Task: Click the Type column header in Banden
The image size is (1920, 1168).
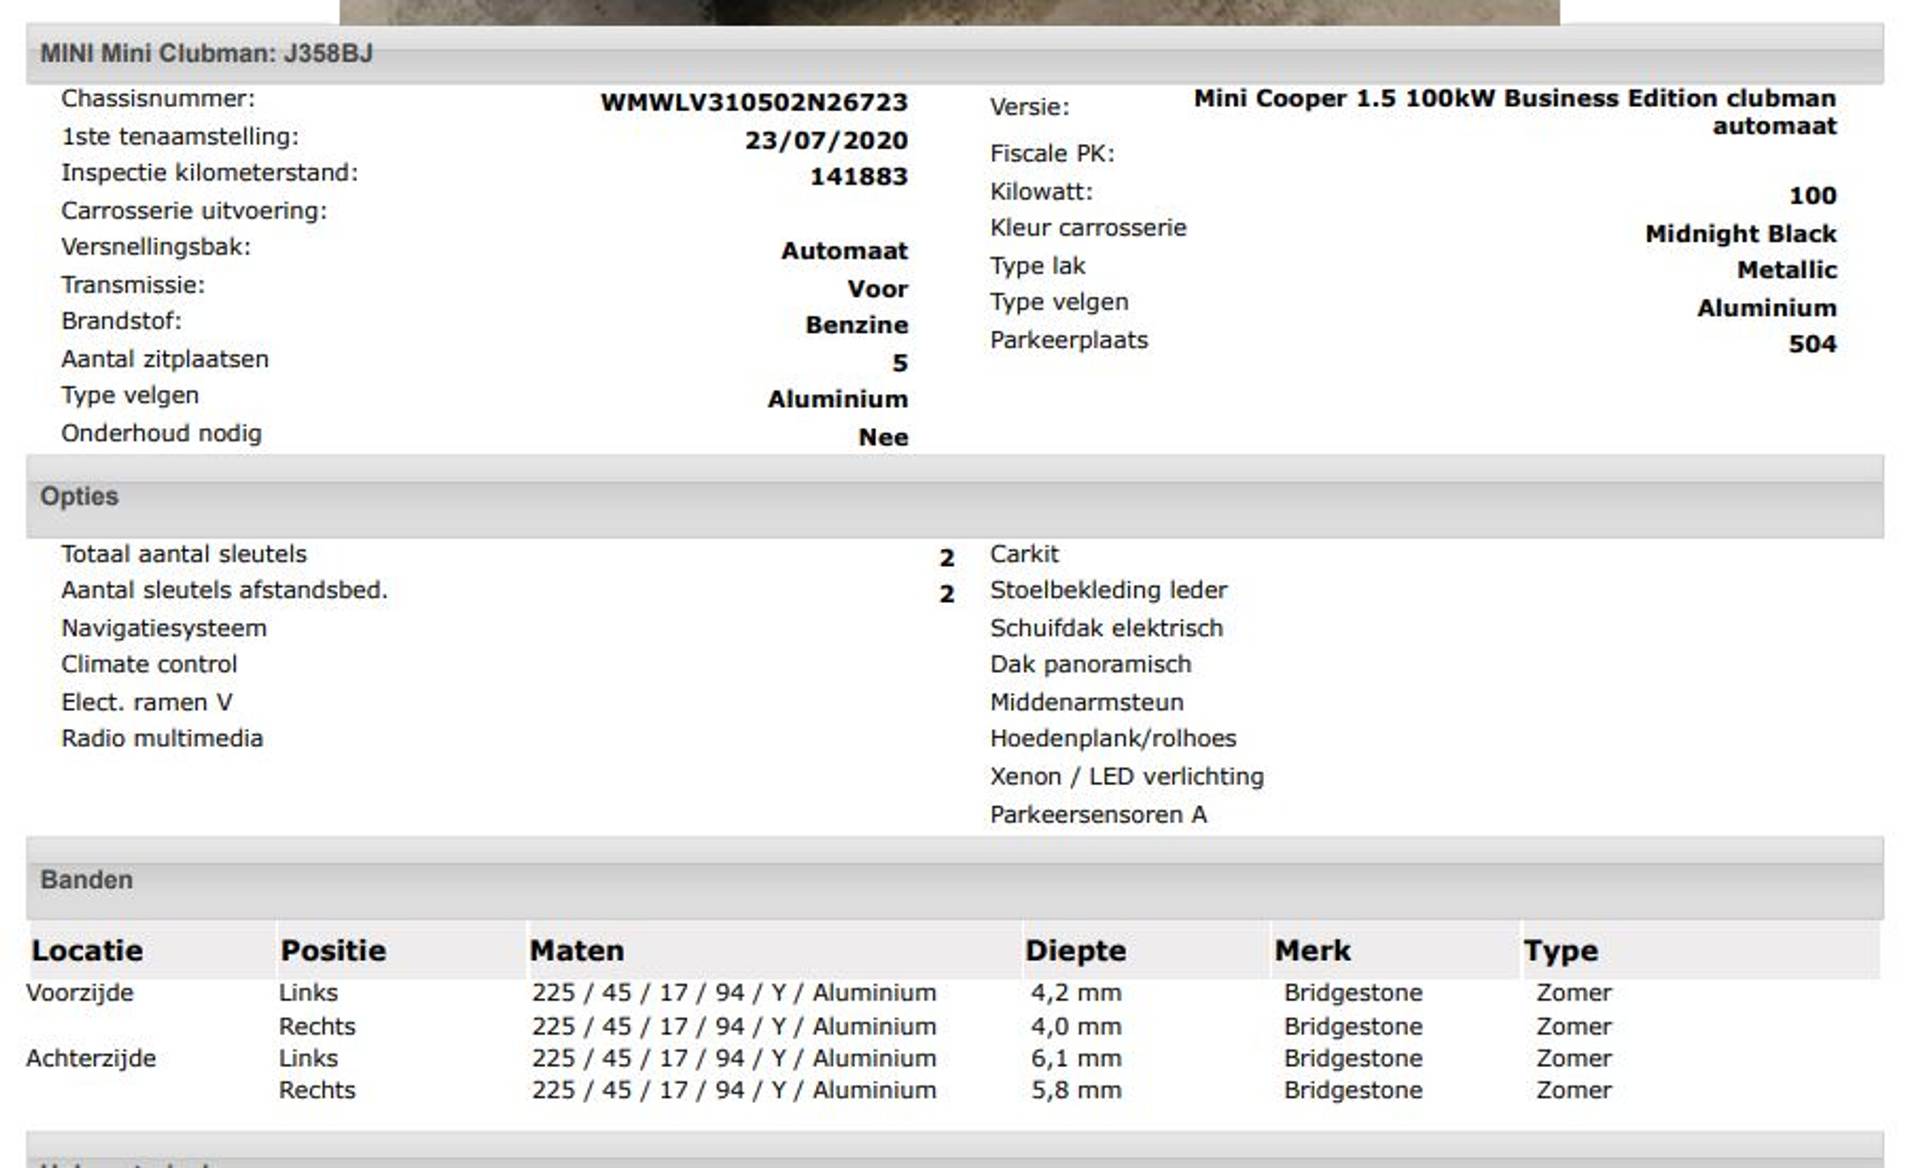Action: coord(1560,950)
